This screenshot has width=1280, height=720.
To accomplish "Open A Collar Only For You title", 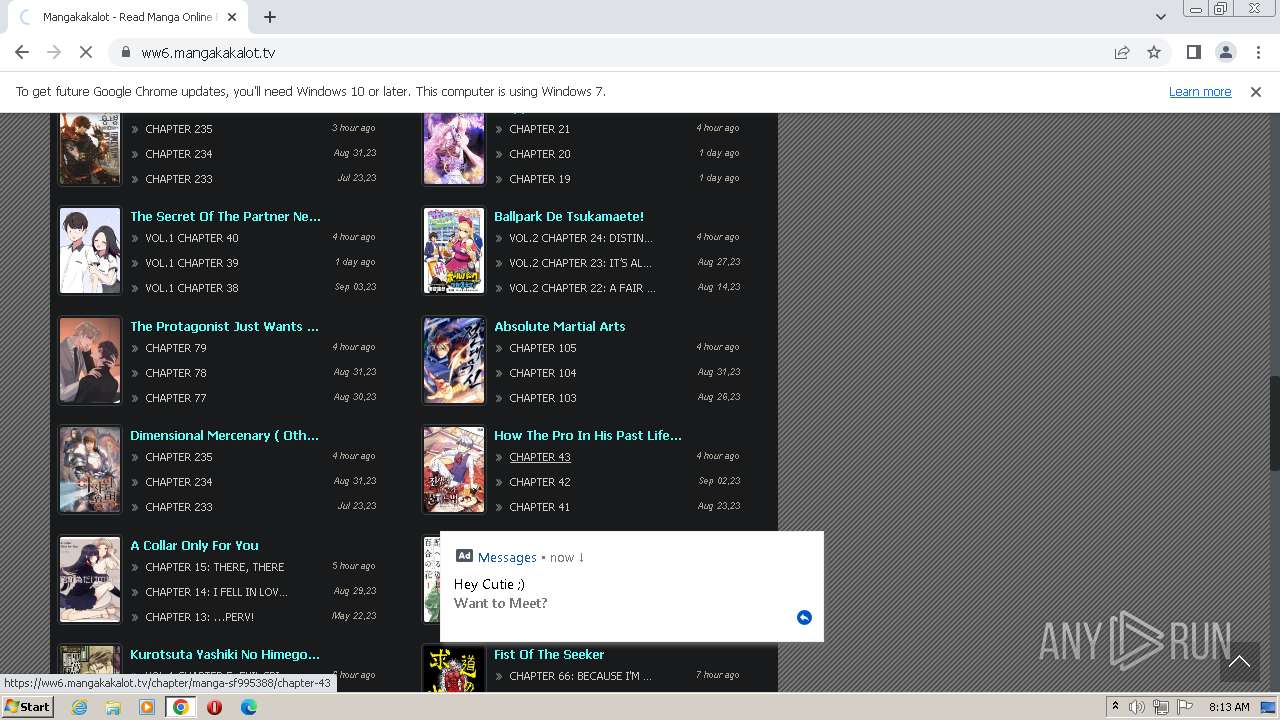I will 194,545.
